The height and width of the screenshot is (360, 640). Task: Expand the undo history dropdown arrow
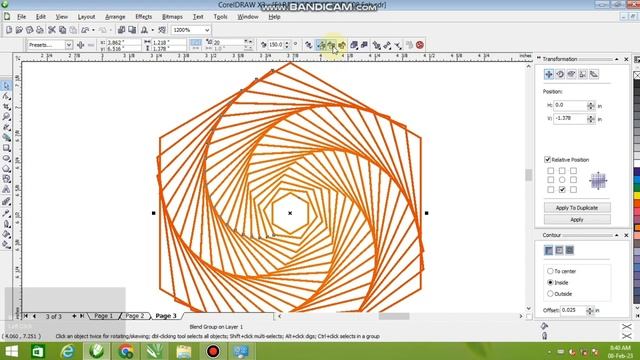93,30
